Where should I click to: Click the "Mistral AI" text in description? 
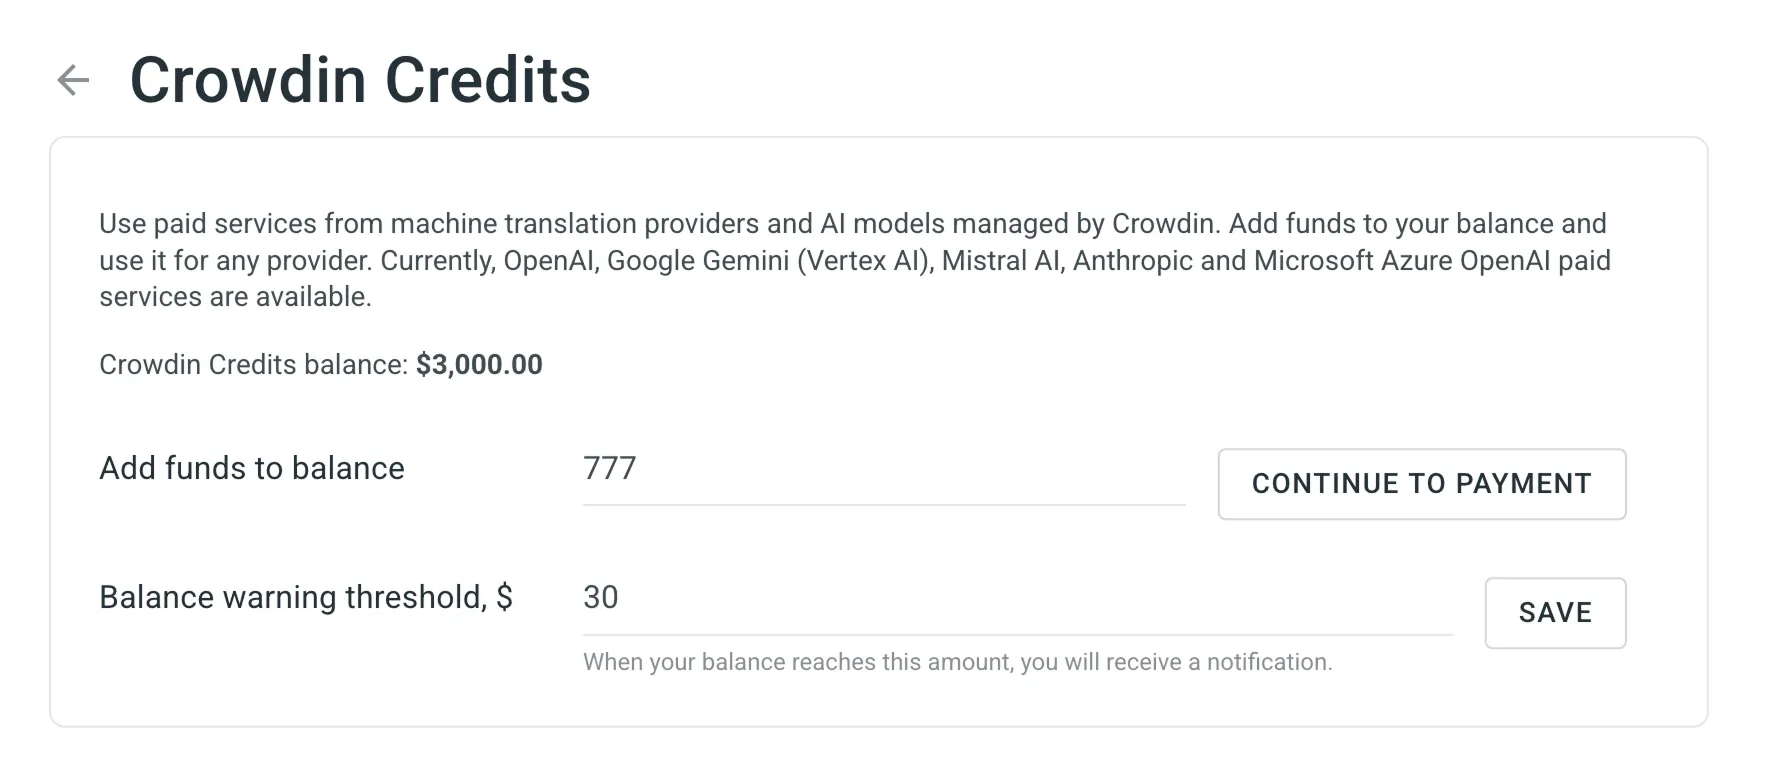(x=1003, y=261)
